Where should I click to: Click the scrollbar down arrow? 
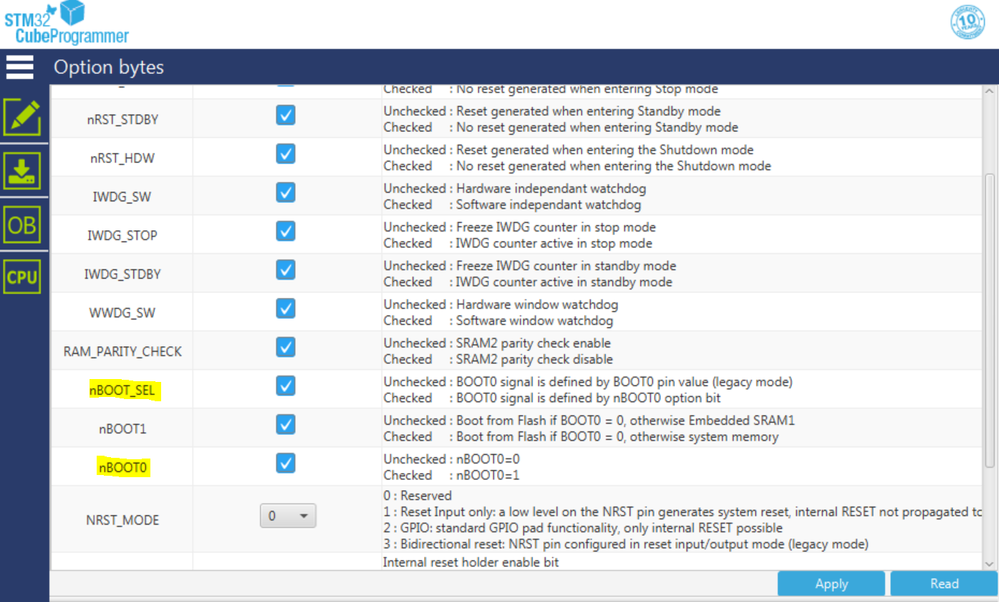coord(989,564)
